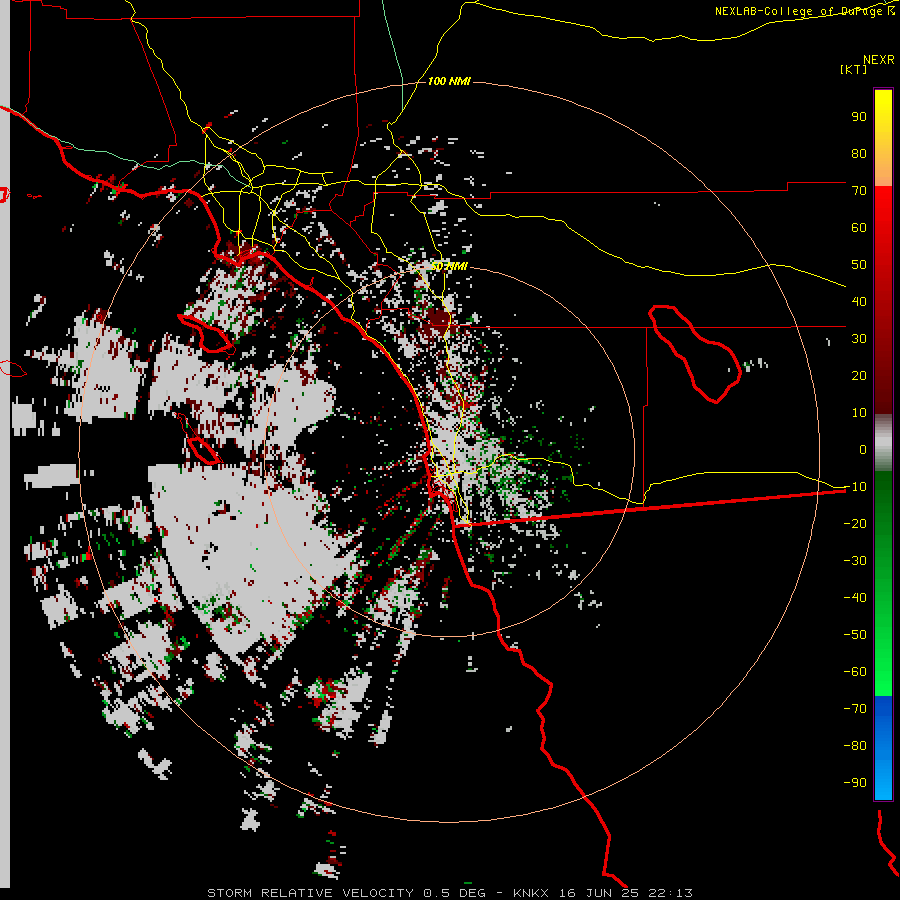Click the "80" value on the velocity scale
Viewport: 900px width, 900px height.
859,153
